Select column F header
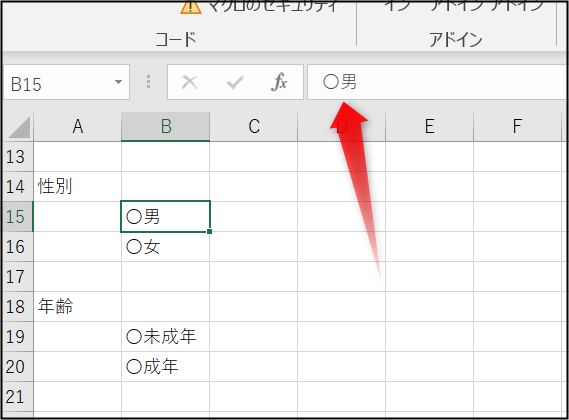This screenshot has width=569, height=420. click(x=517, y=127)
